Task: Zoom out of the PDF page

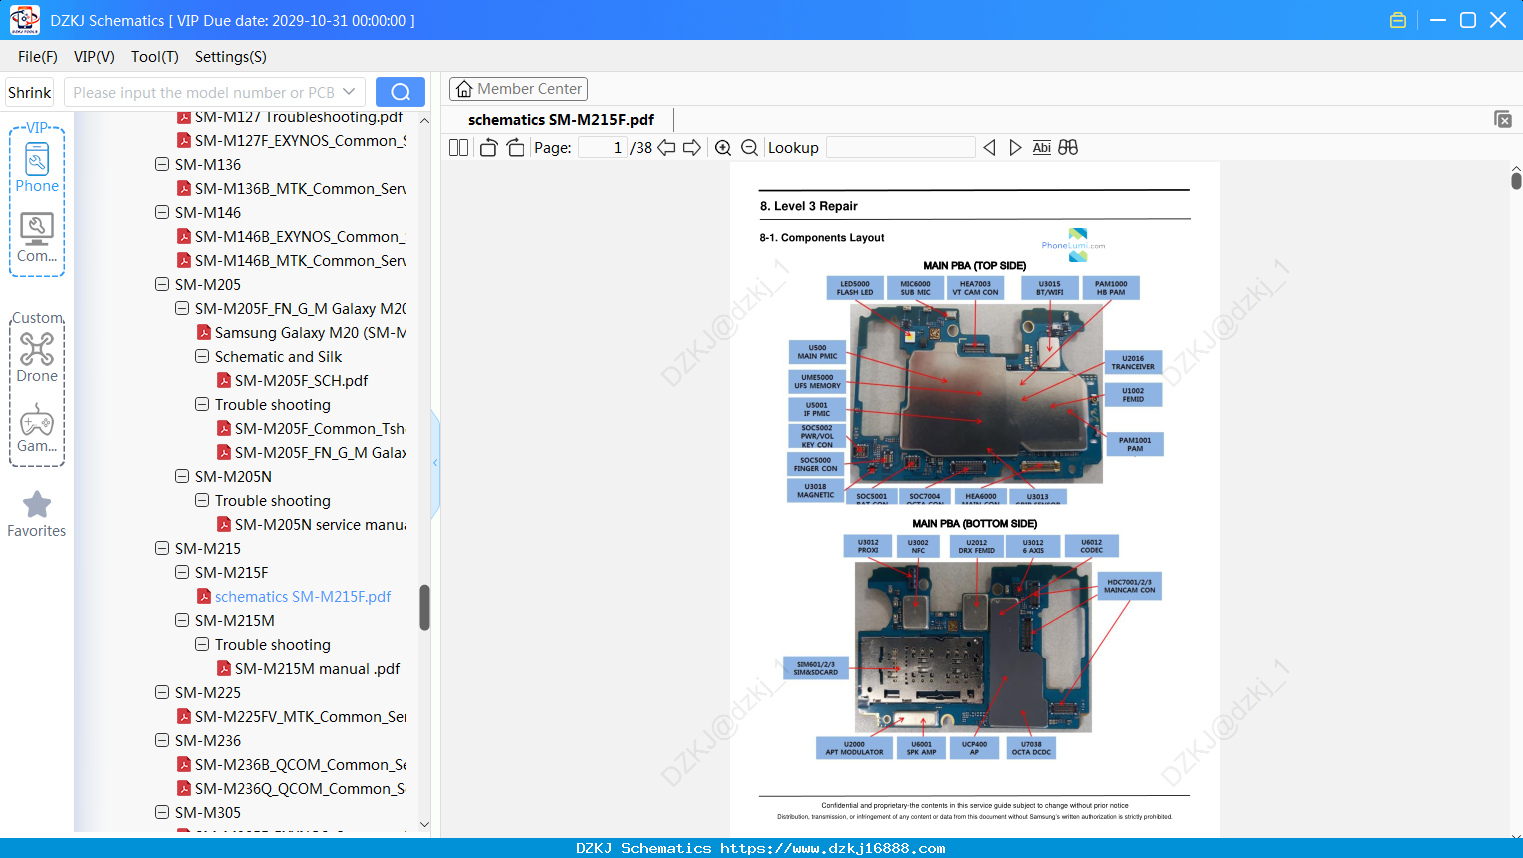Action: pos(749,148)
